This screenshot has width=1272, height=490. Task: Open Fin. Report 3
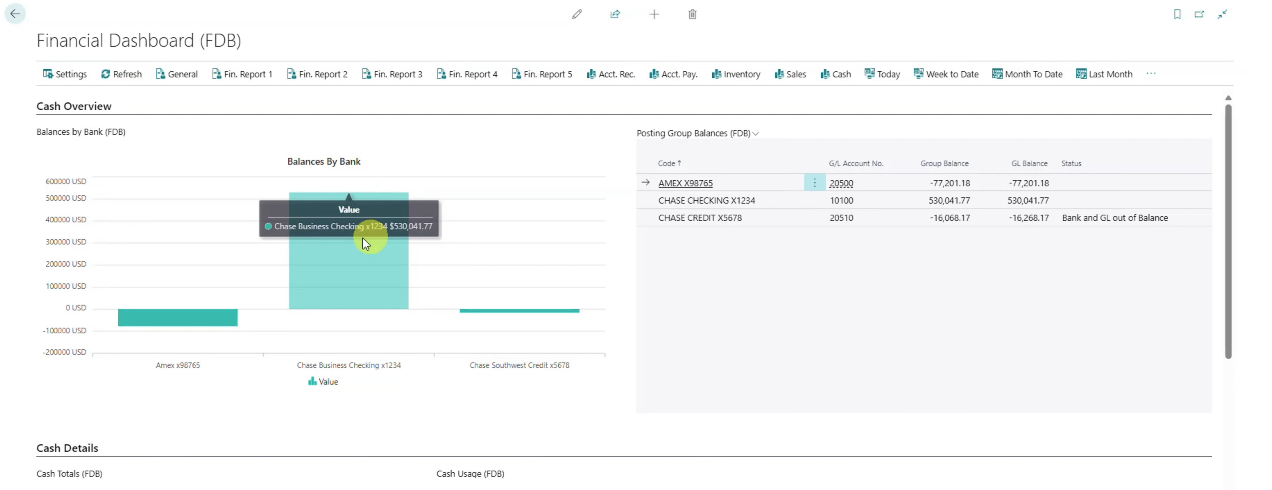[392, 74]
